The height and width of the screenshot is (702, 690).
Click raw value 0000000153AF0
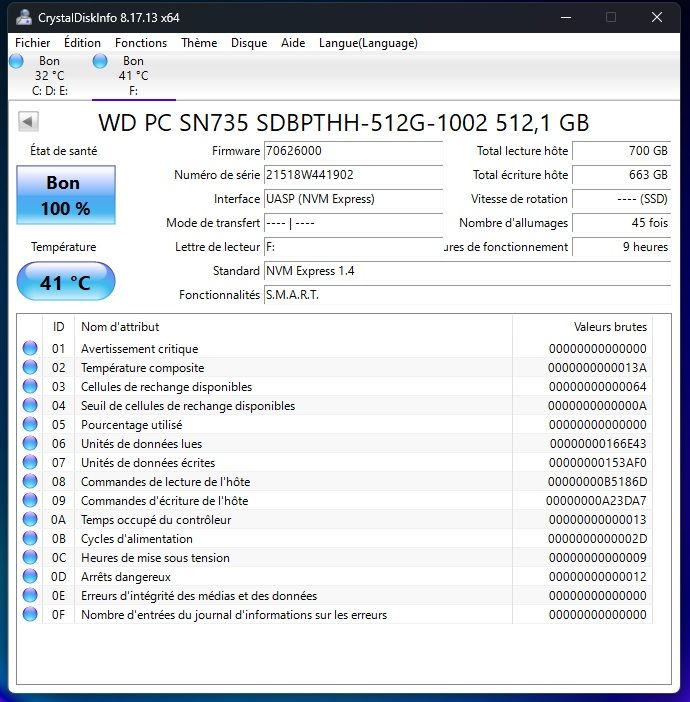[597, 463]
